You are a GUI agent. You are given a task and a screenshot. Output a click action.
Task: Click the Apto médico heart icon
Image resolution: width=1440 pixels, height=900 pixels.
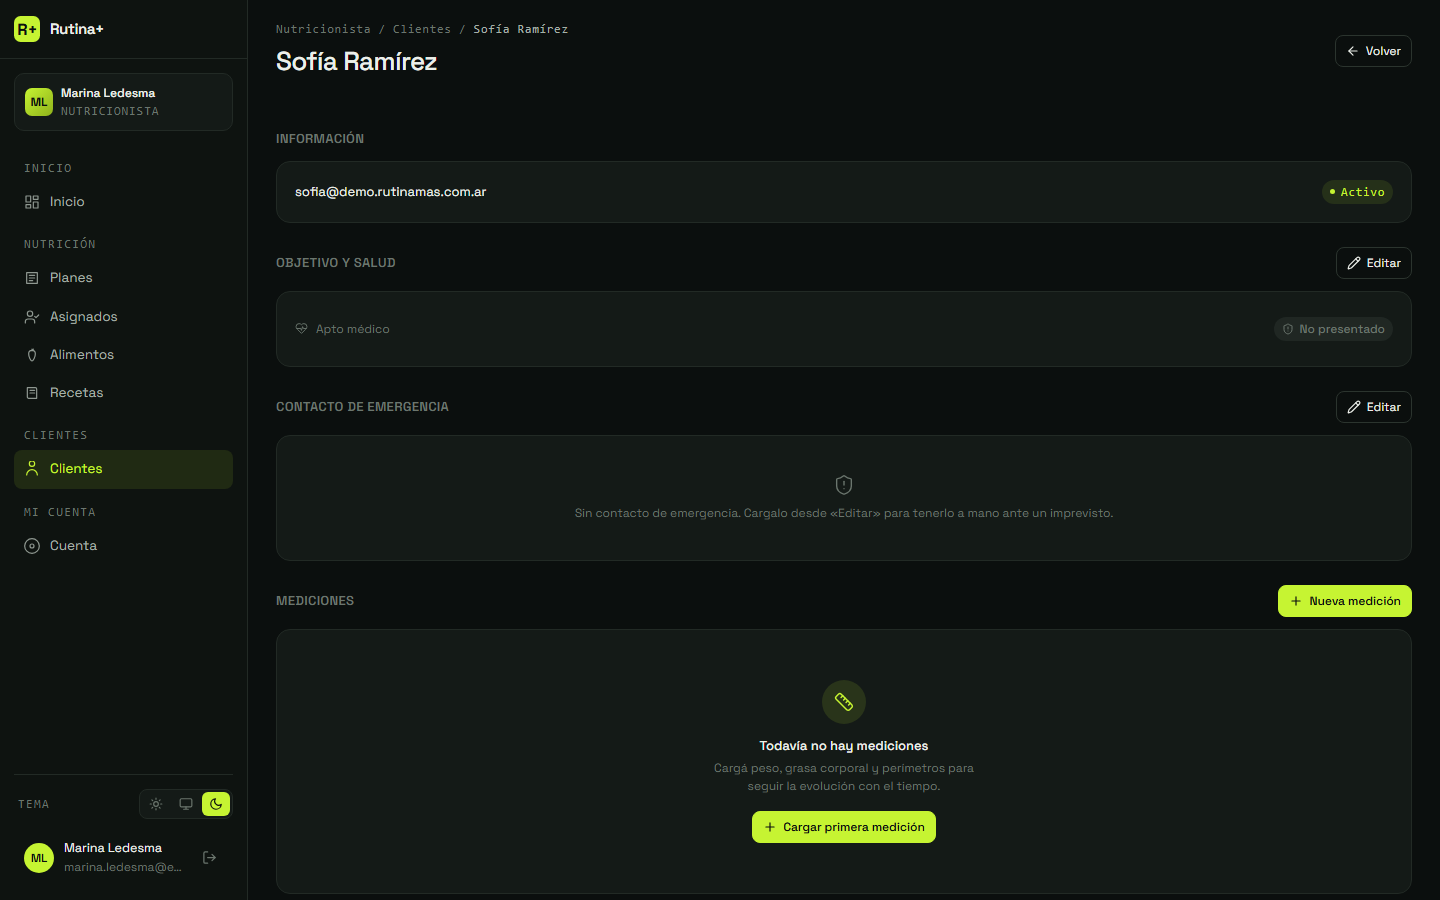pyautogui.click(x=301, y=329)
